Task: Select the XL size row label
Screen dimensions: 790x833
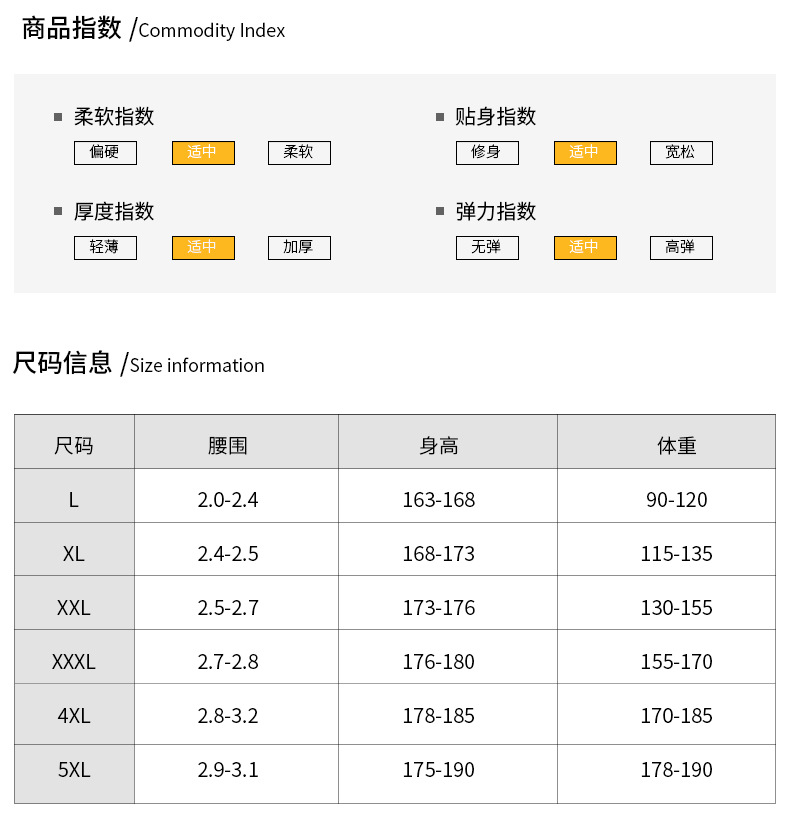Action: 74,554
